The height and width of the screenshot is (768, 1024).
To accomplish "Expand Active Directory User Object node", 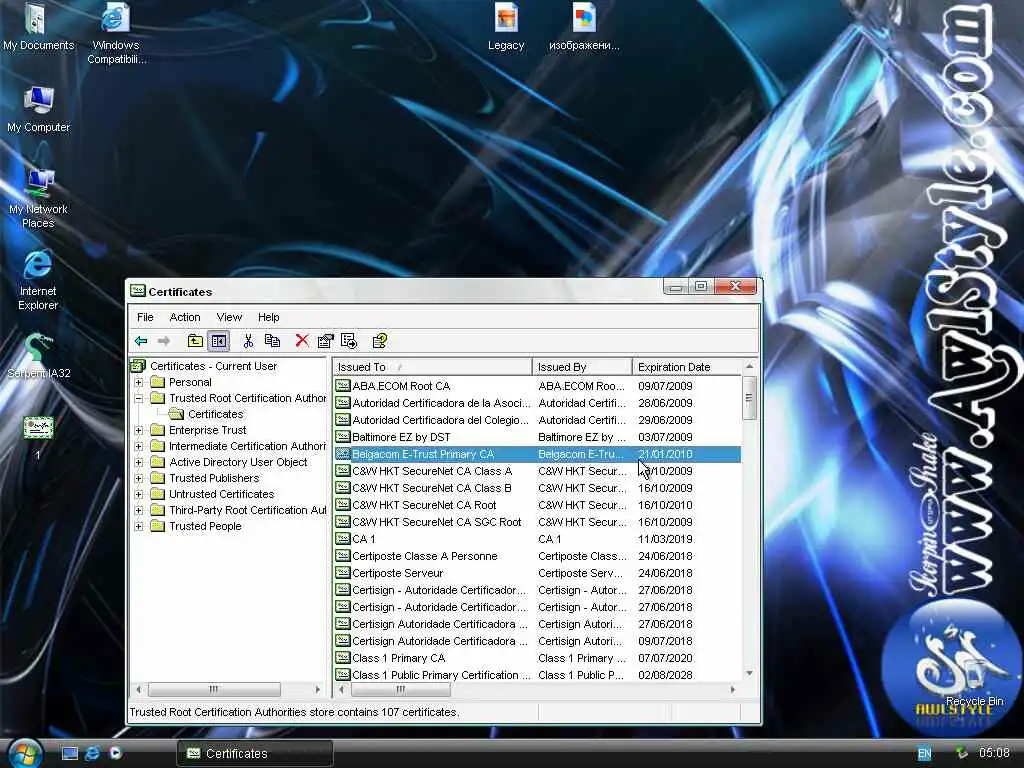I will tap(138, 462).
